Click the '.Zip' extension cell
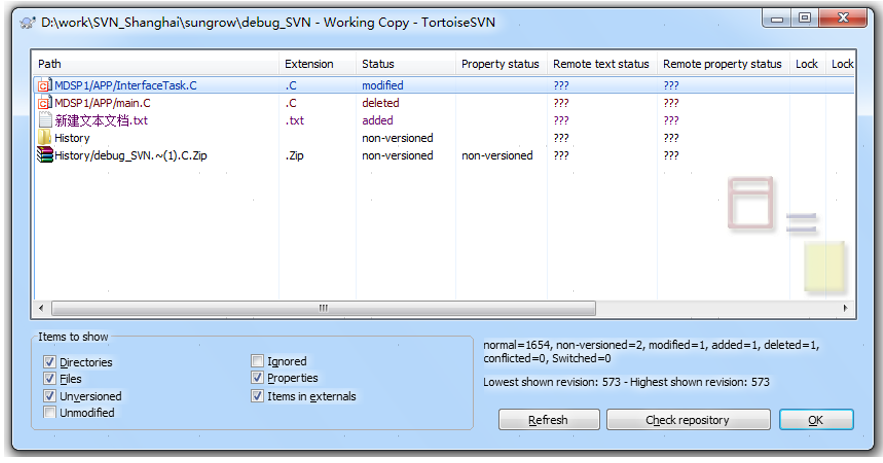 tap(295, 155)
